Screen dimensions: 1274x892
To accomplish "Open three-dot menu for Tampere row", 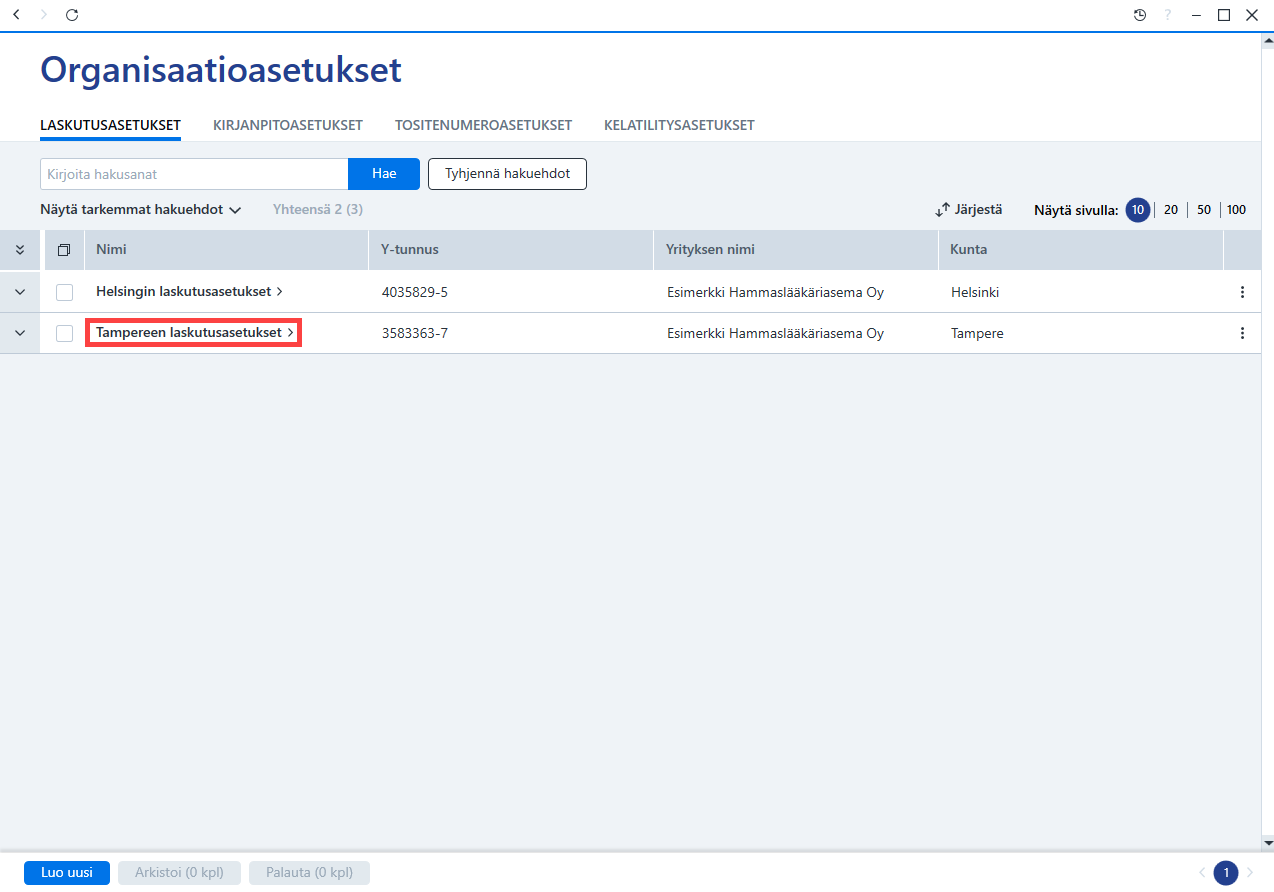I will pyautogui.click(x=1242, y=333).
